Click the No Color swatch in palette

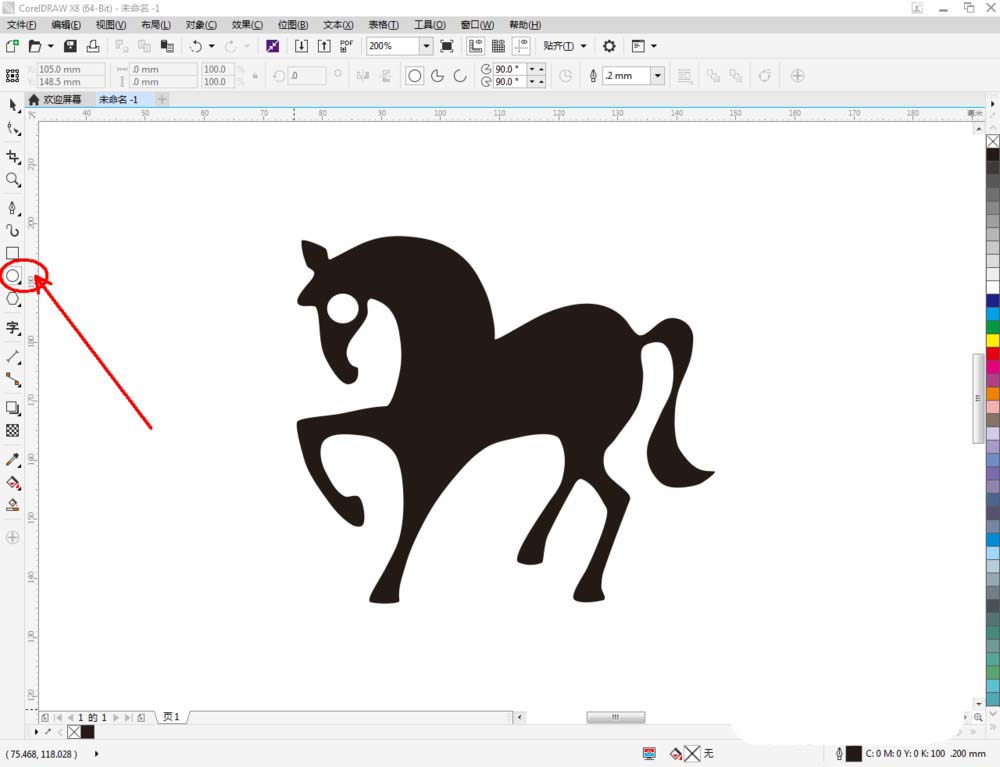(x=993, y=141)
